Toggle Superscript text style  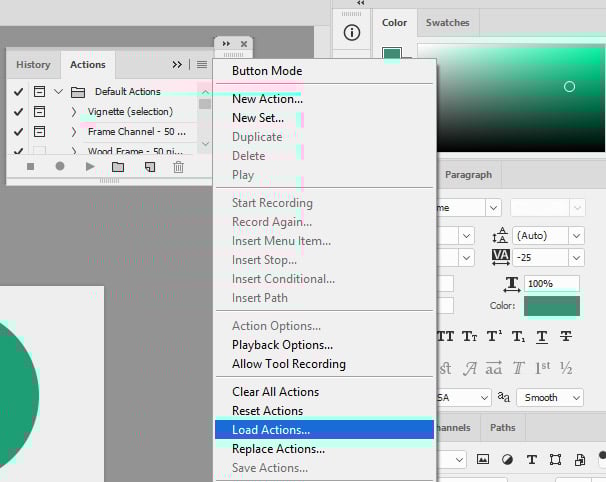click(494, 336)
